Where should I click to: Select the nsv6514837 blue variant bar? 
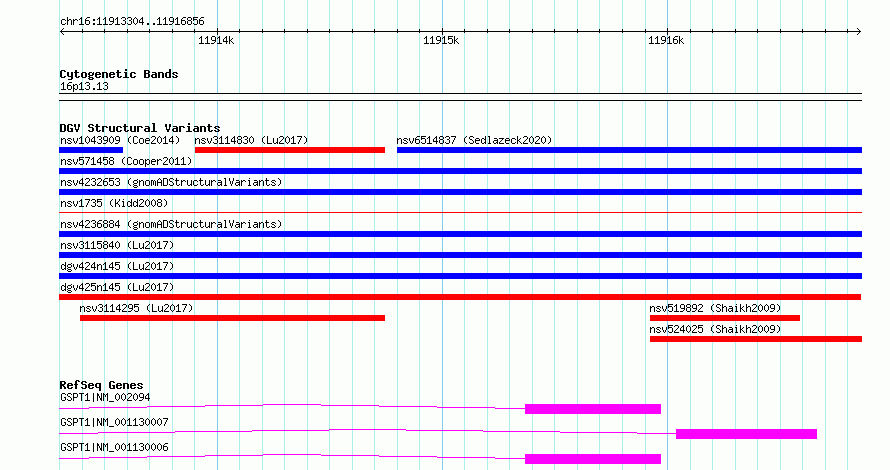(629, 150)
